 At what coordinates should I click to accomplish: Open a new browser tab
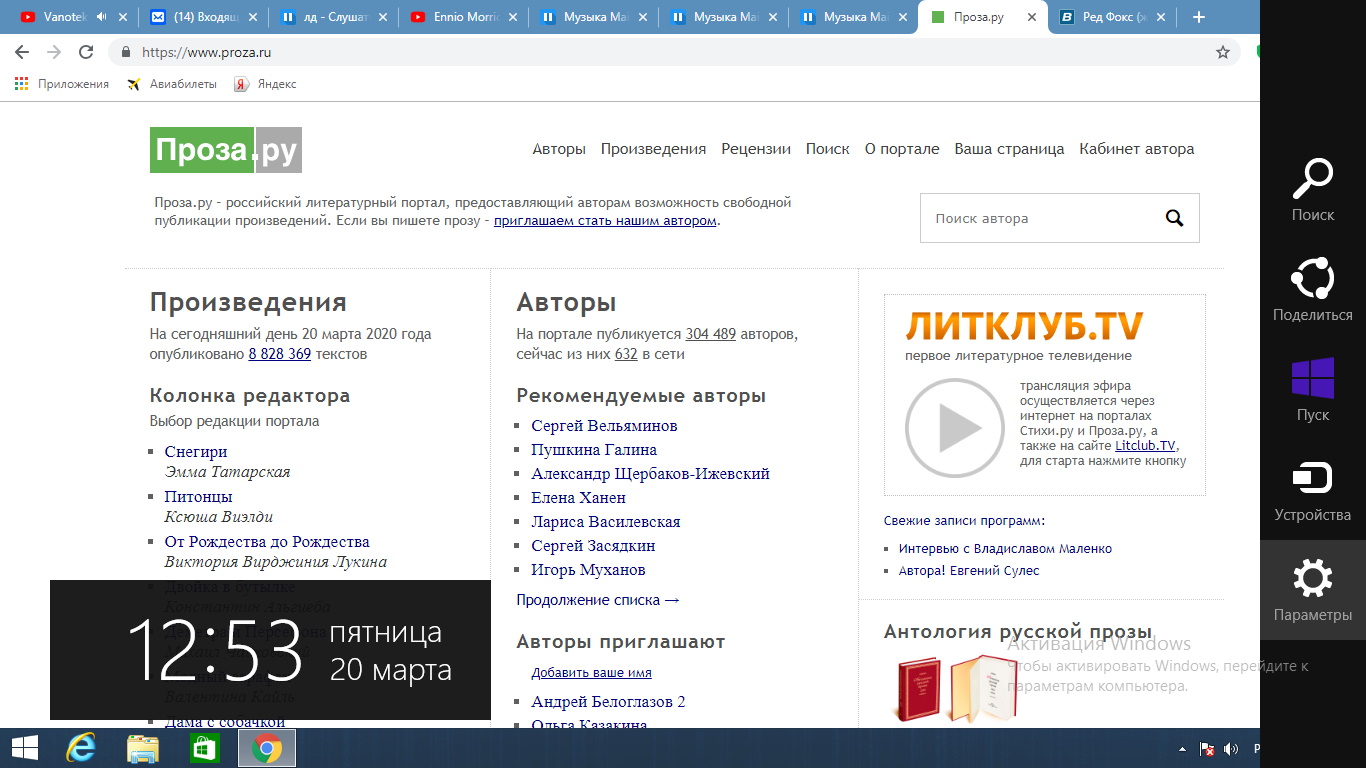click(1199, 17)
